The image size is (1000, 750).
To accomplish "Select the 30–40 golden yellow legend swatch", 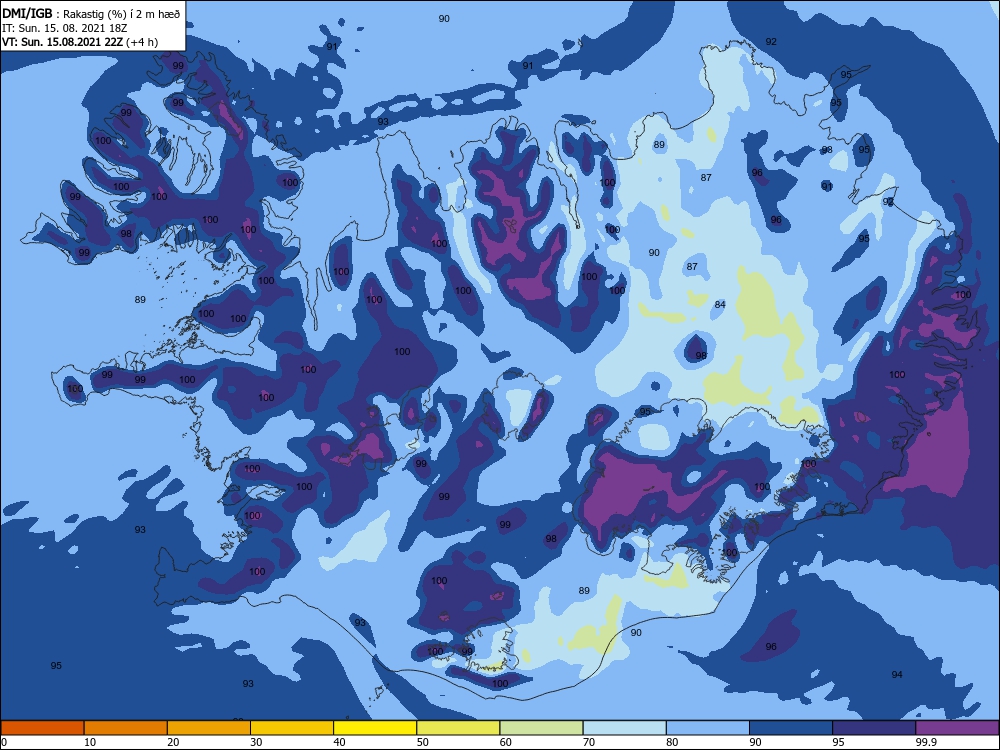I will pos(292,728).
